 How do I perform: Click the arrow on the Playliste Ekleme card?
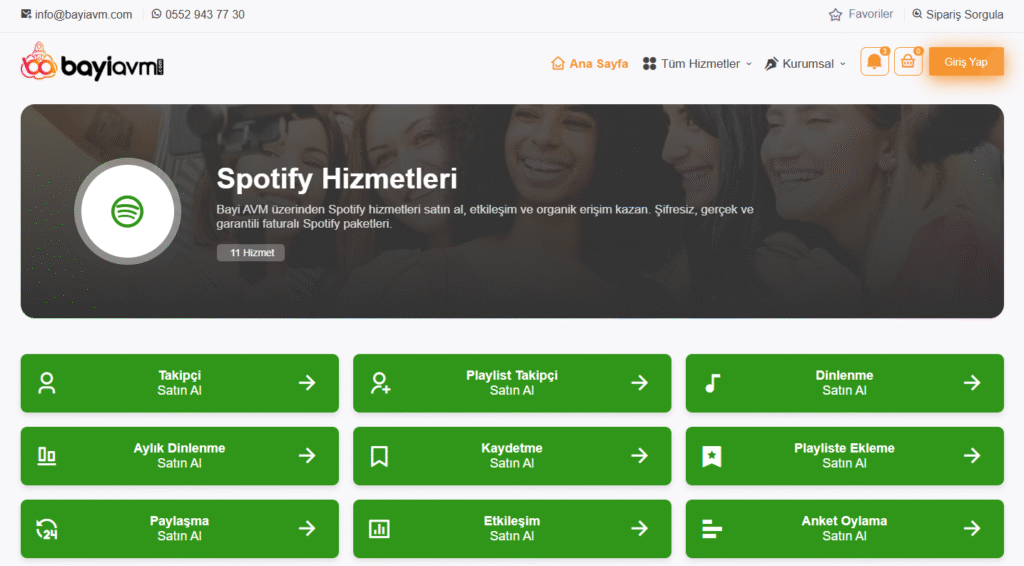(x=972, y=456)
